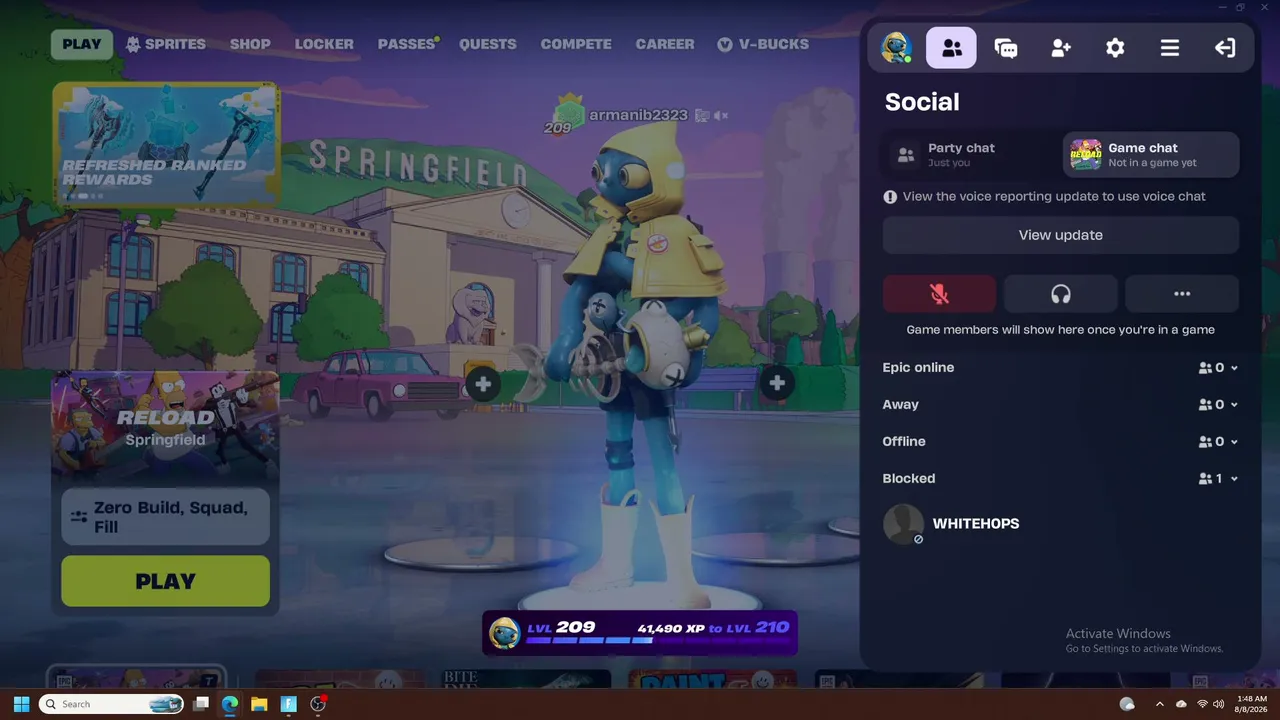Click the armanib2323 player name
Image resolution: width=1280 pixels, height=720 pixels.
pyautogui.click(x=638, y=115)
